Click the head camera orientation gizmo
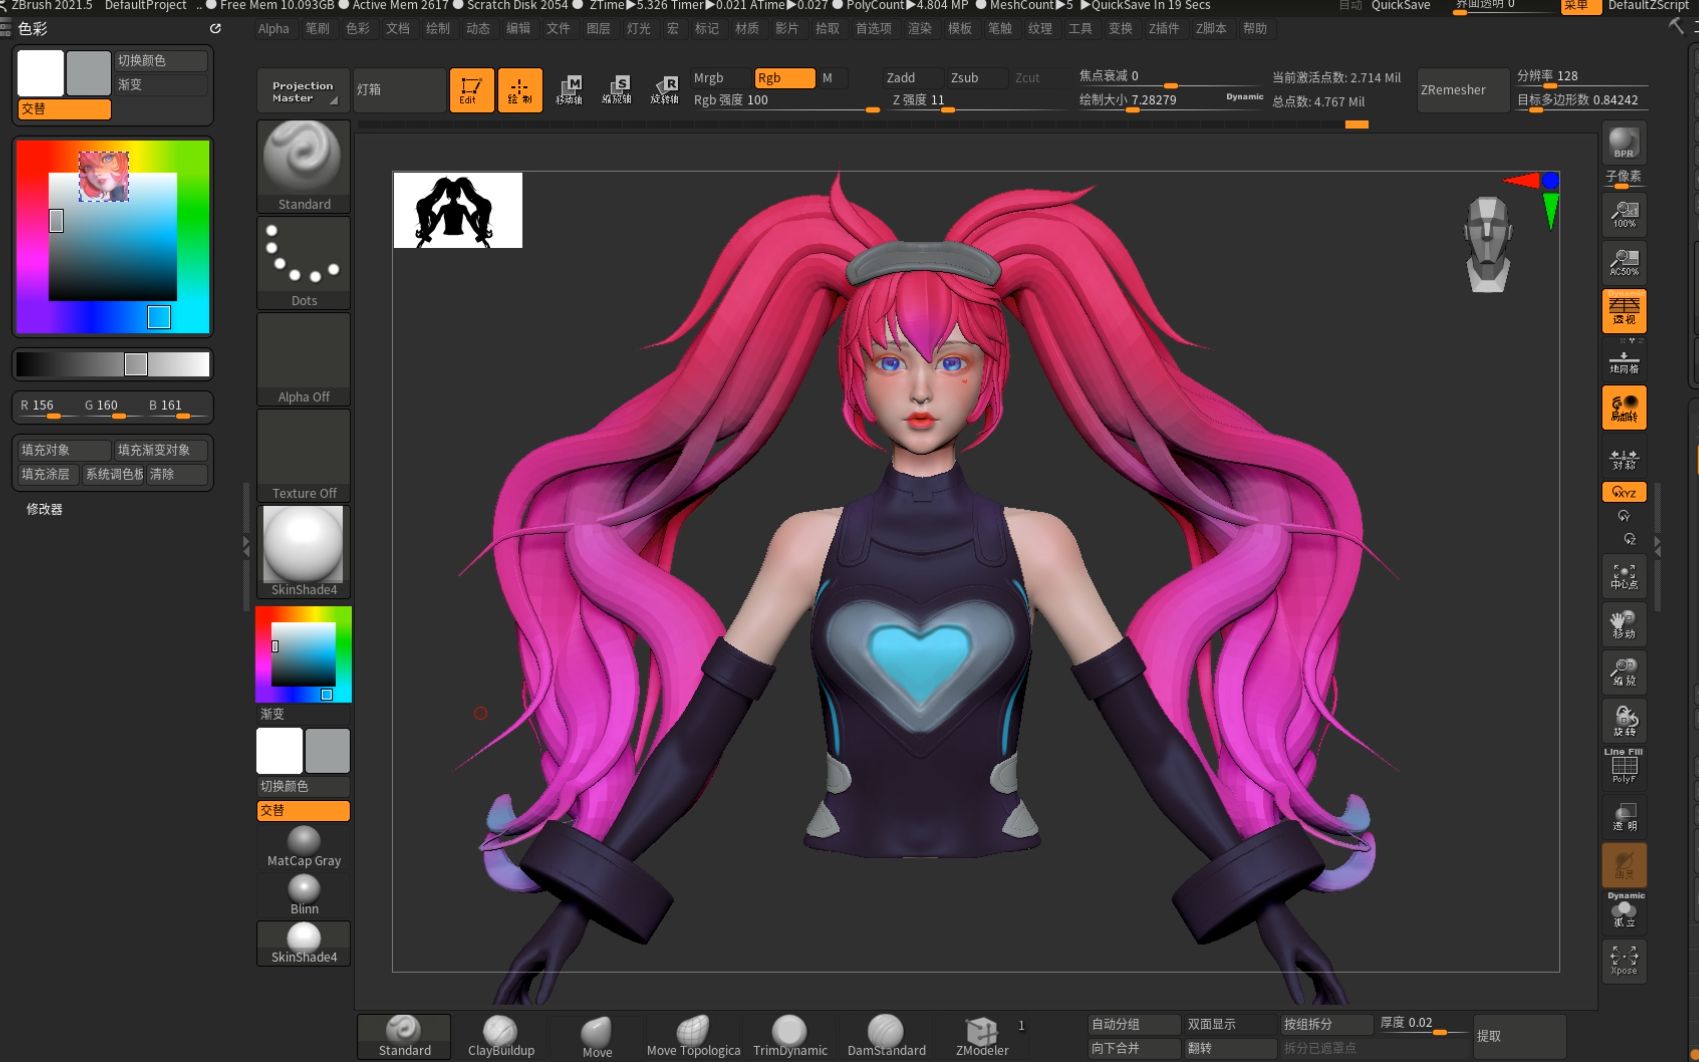Viewport: 1699px width, 1062px height. point(1488,244)
